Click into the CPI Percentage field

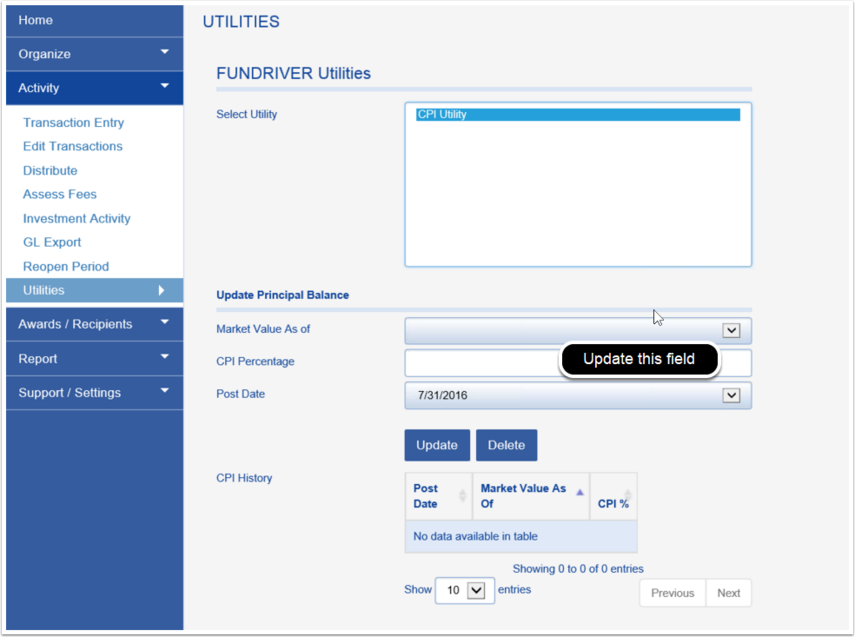[578, 363]
